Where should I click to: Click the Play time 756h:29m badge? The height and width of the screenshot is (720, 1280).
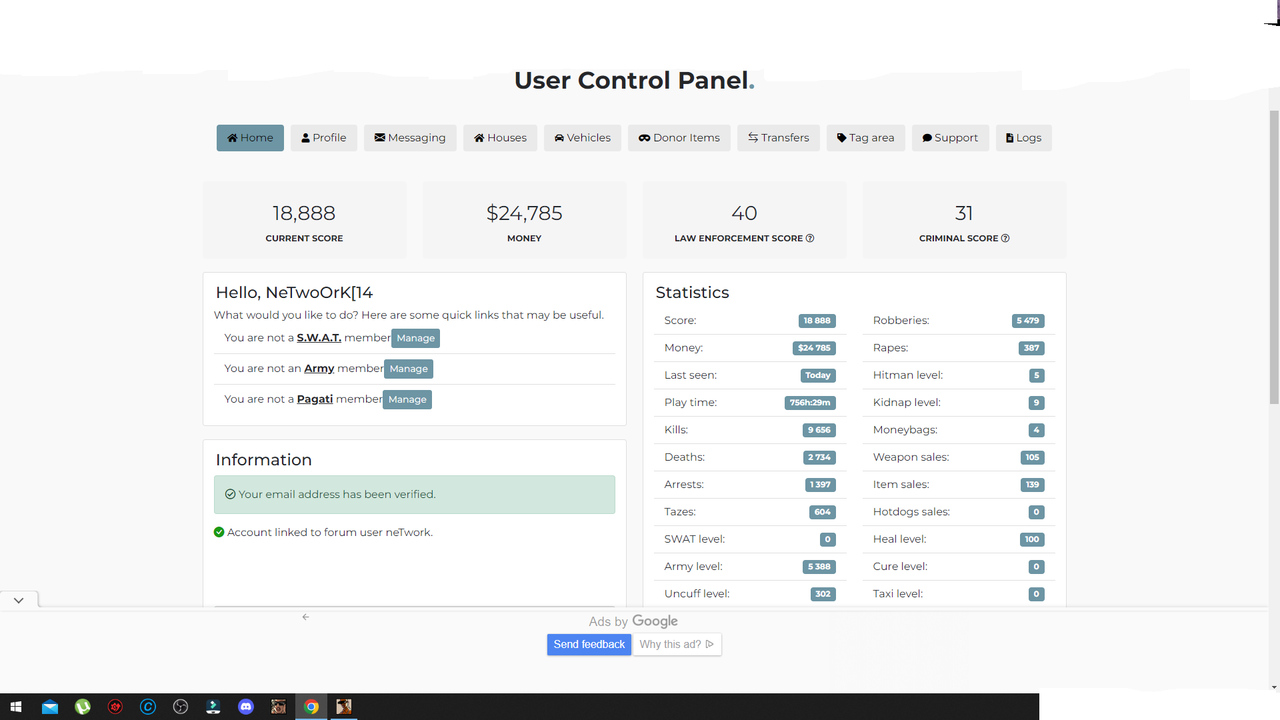[810, 403]
